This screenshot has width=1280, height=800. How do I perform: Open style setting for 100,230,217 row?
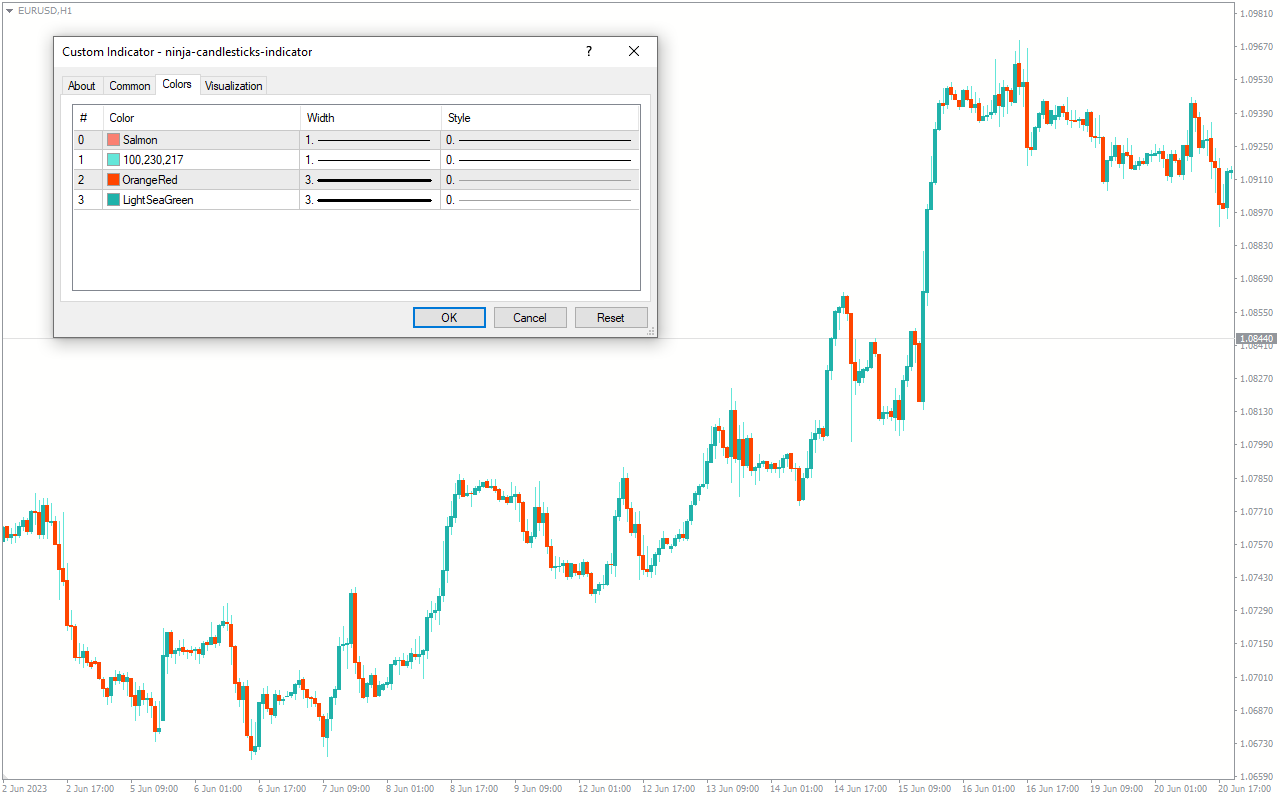pyautogui.click(x=540, y=160)
